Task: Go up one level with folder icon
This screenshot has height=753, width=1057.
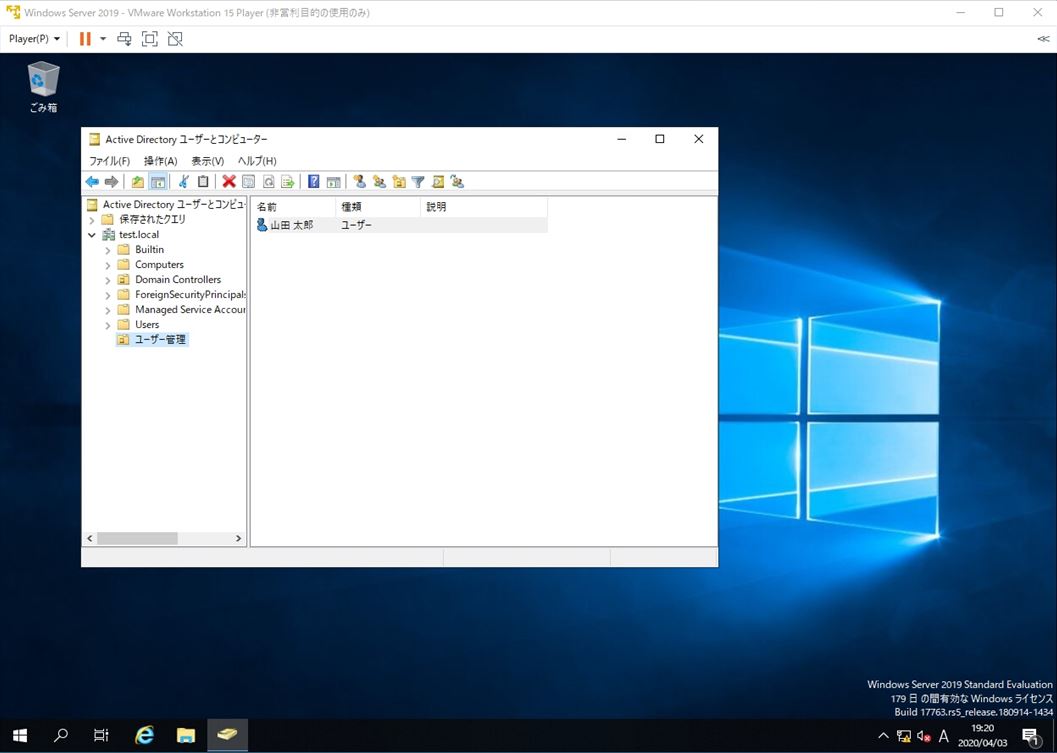Action: pyautogui.click(x=138, y=181)
